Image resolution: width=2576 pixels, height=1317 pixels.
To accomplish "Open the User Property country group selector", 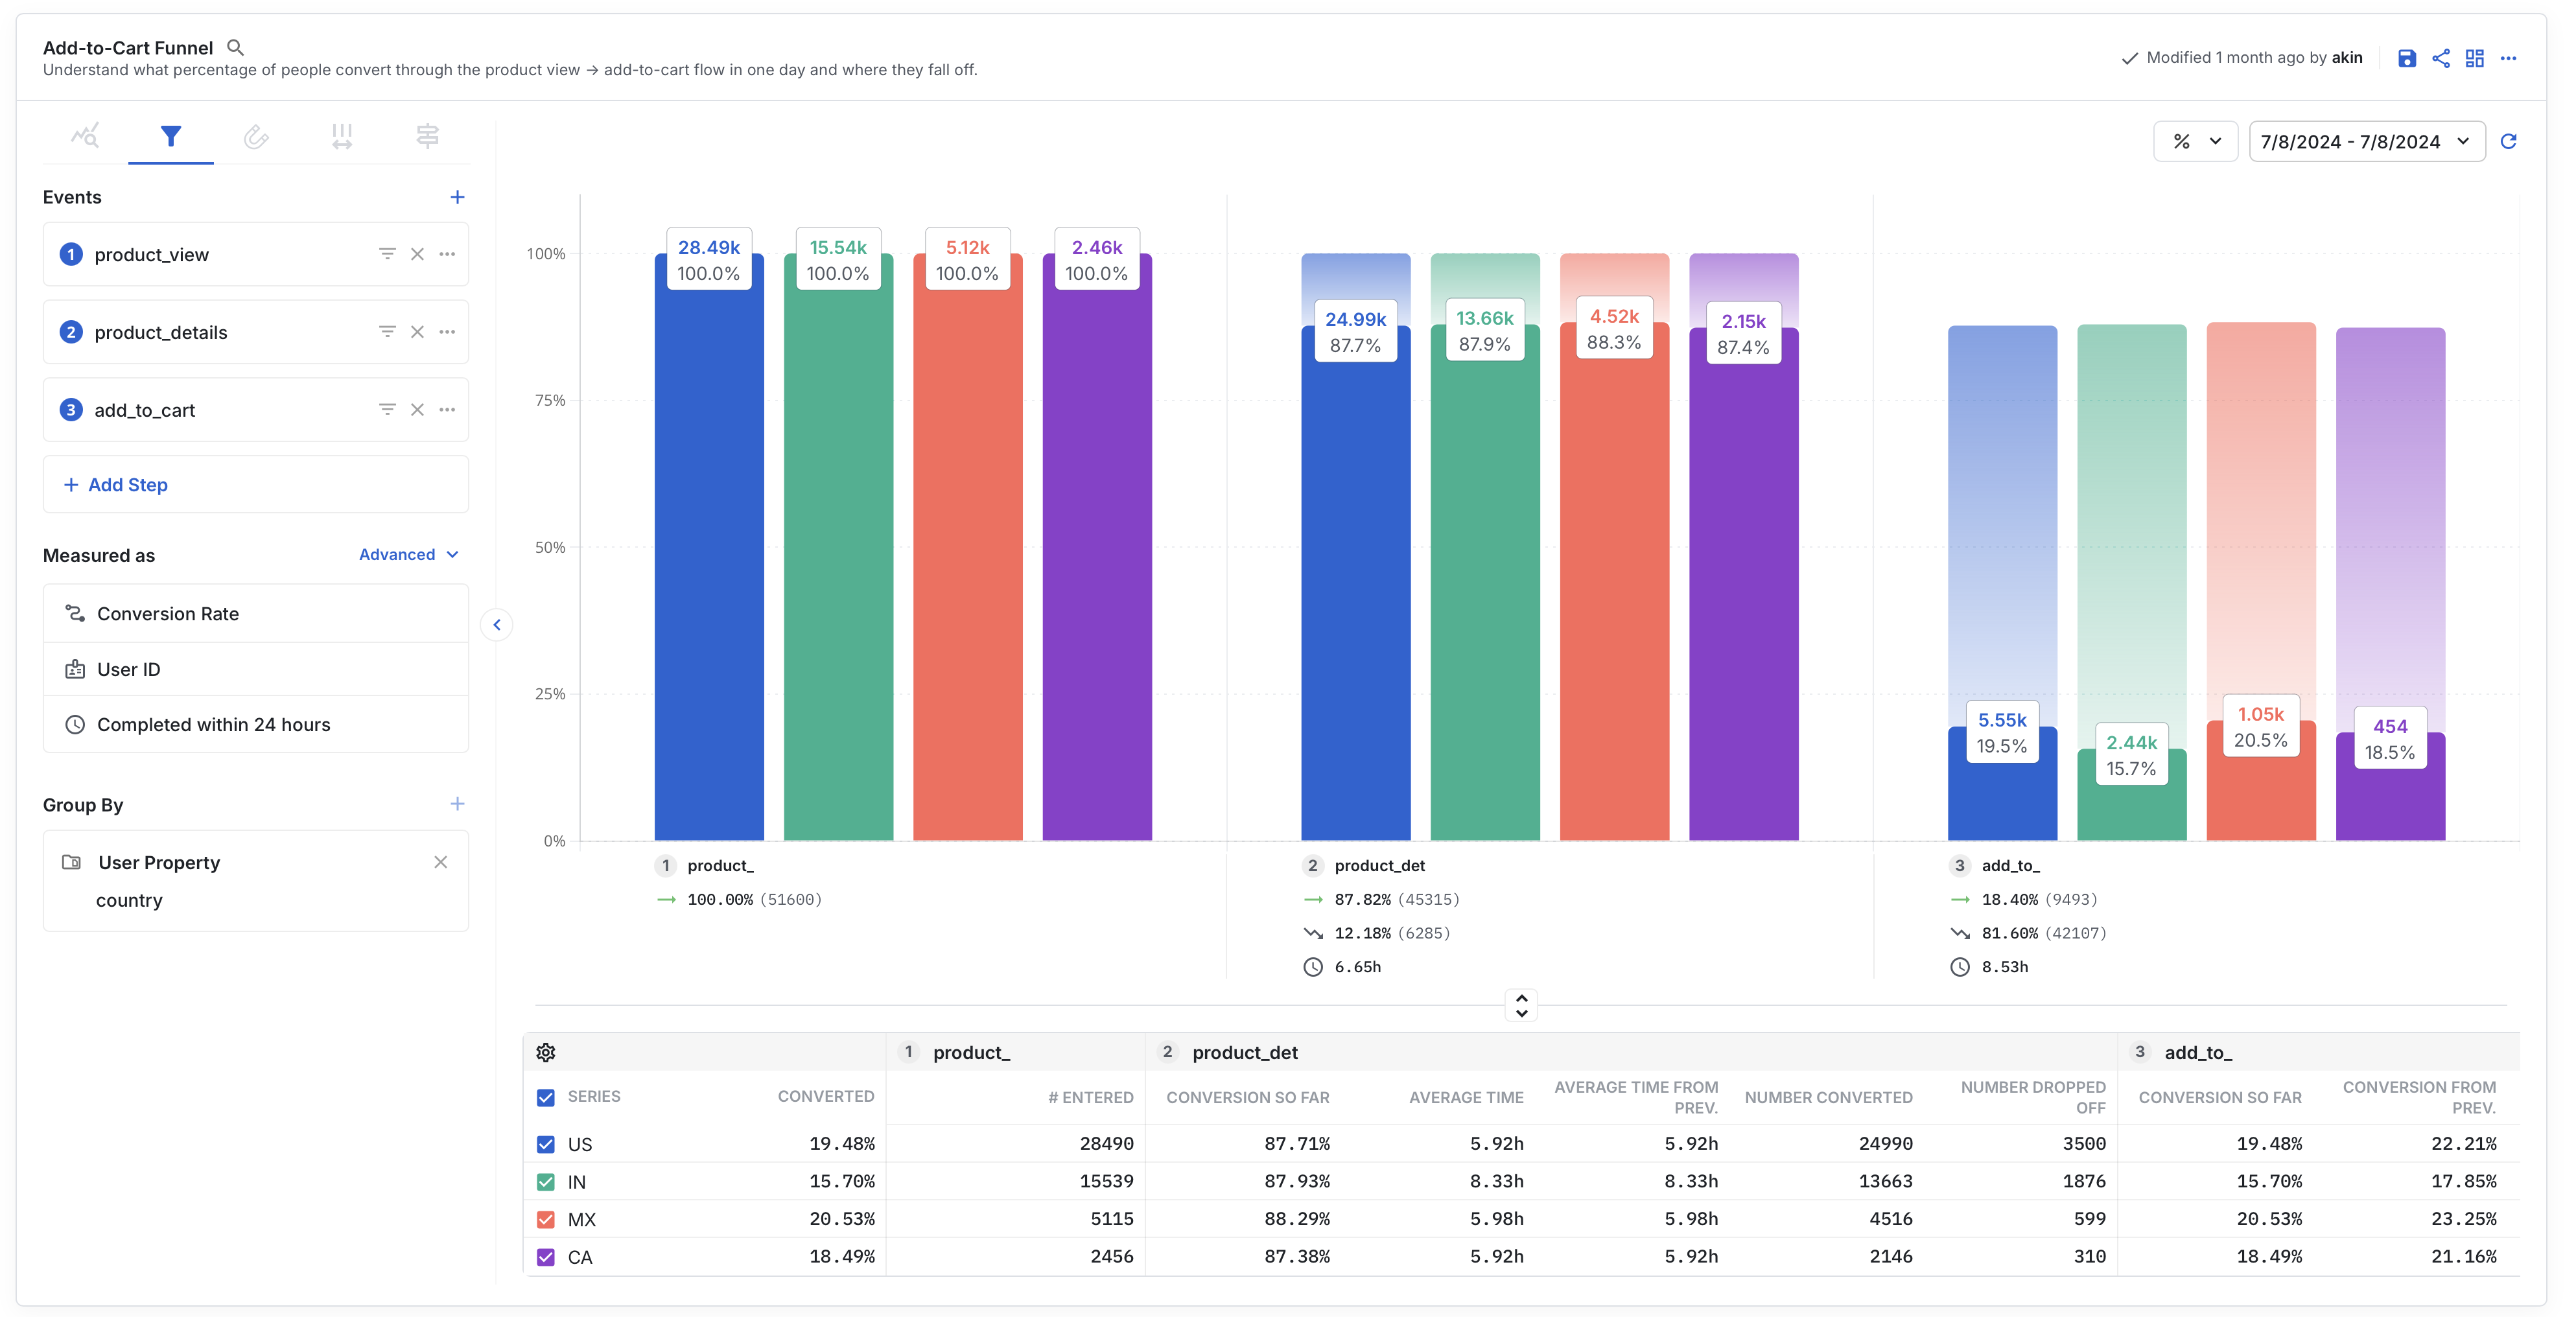I will click(x=256, y=881).
